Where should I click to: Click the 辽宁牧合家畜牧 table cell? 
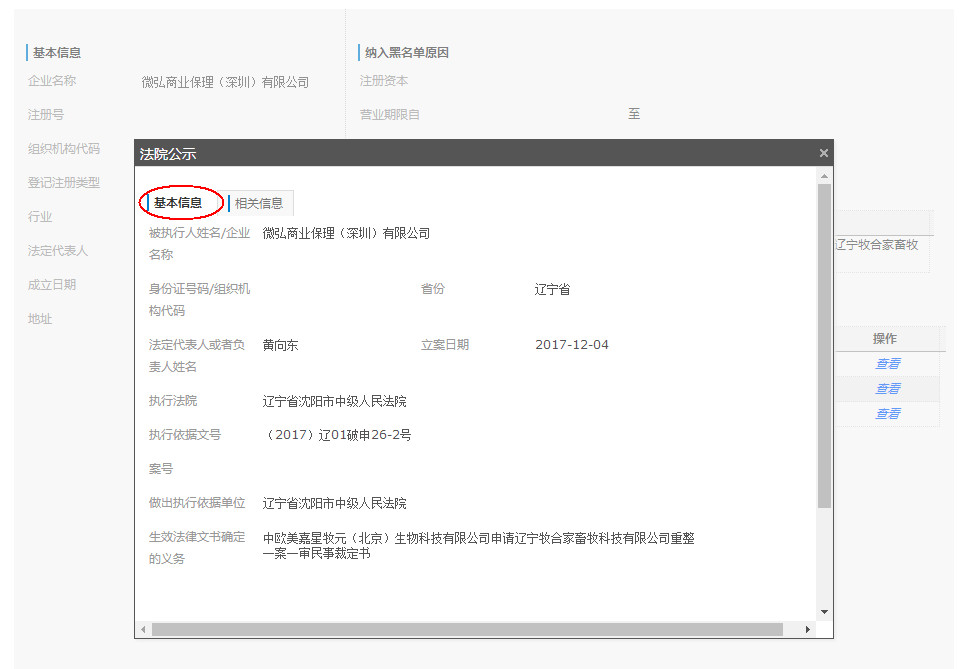pyautogui.click(x=877, y=244)
